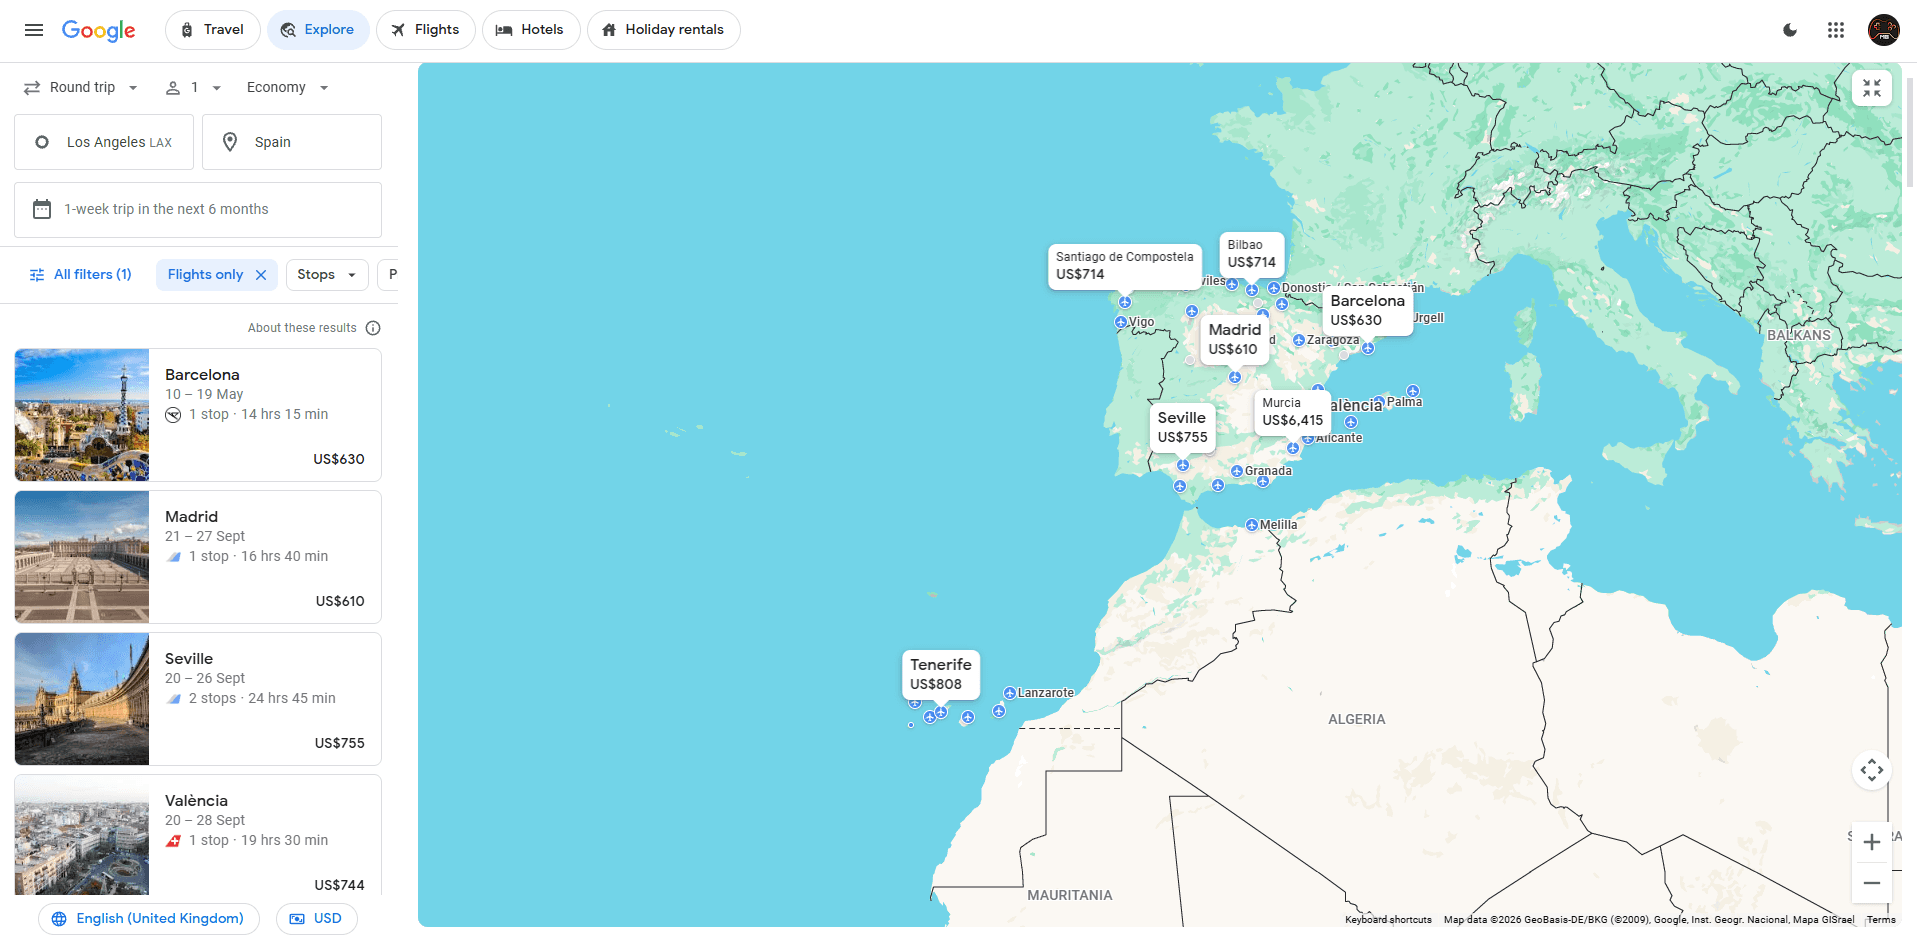Screen dimensions: 1917x943
Task: Collapse the map with fullscreen exit icon
Action: coord(1871,89)
